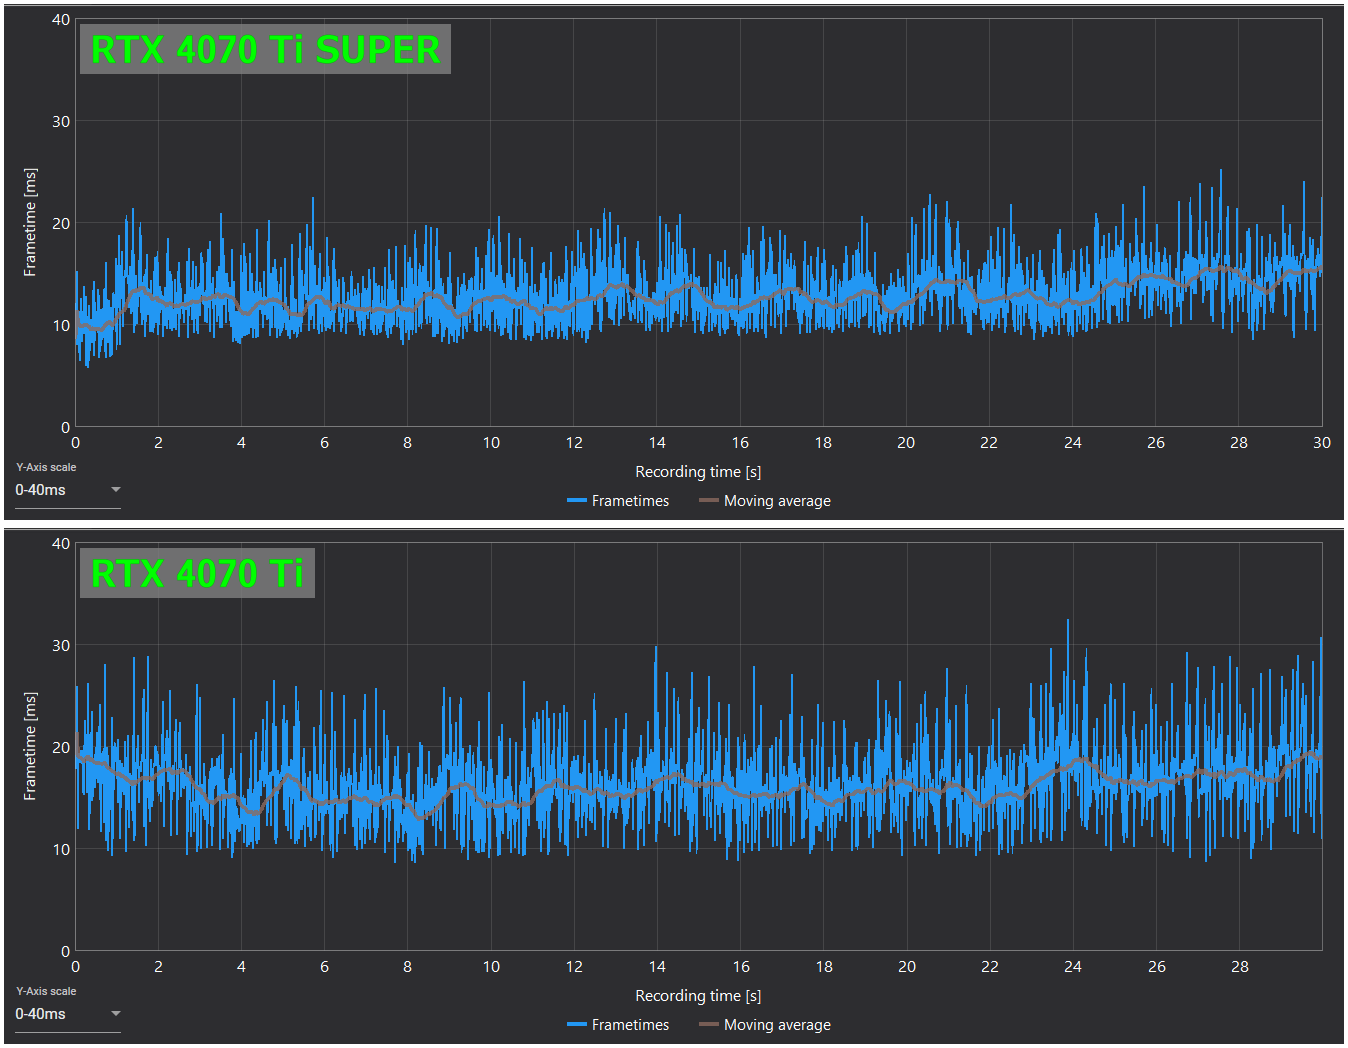Click the 'Y-Axis scale' caption in the bottom chart
The width and height of the screenshot is (1348, 1048).
click(46, 991)
